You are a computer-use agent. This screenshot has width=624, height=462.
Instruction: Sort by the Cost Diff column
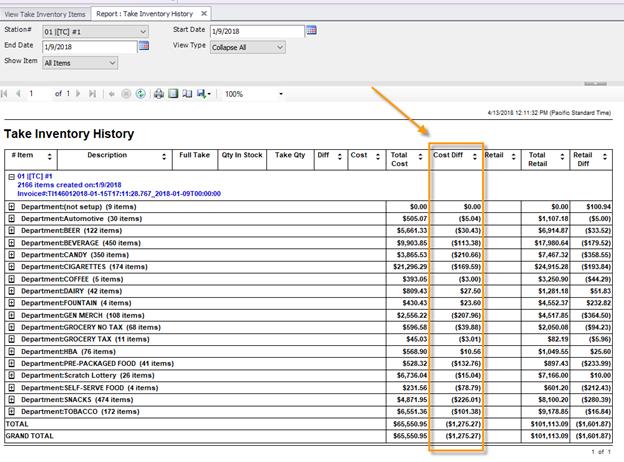(x=474, y=156)
